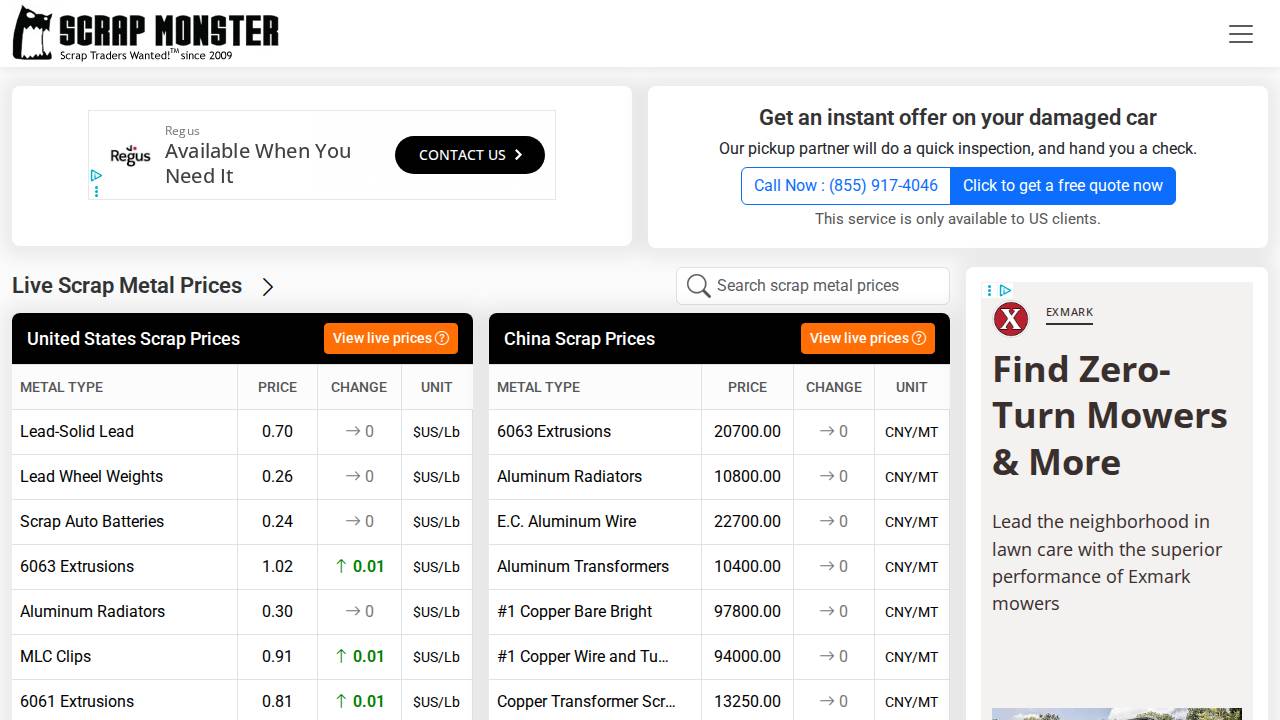Click Call Now phone number button
The height and width of the screenshot is (720, 1280).
tap(845, 186)
